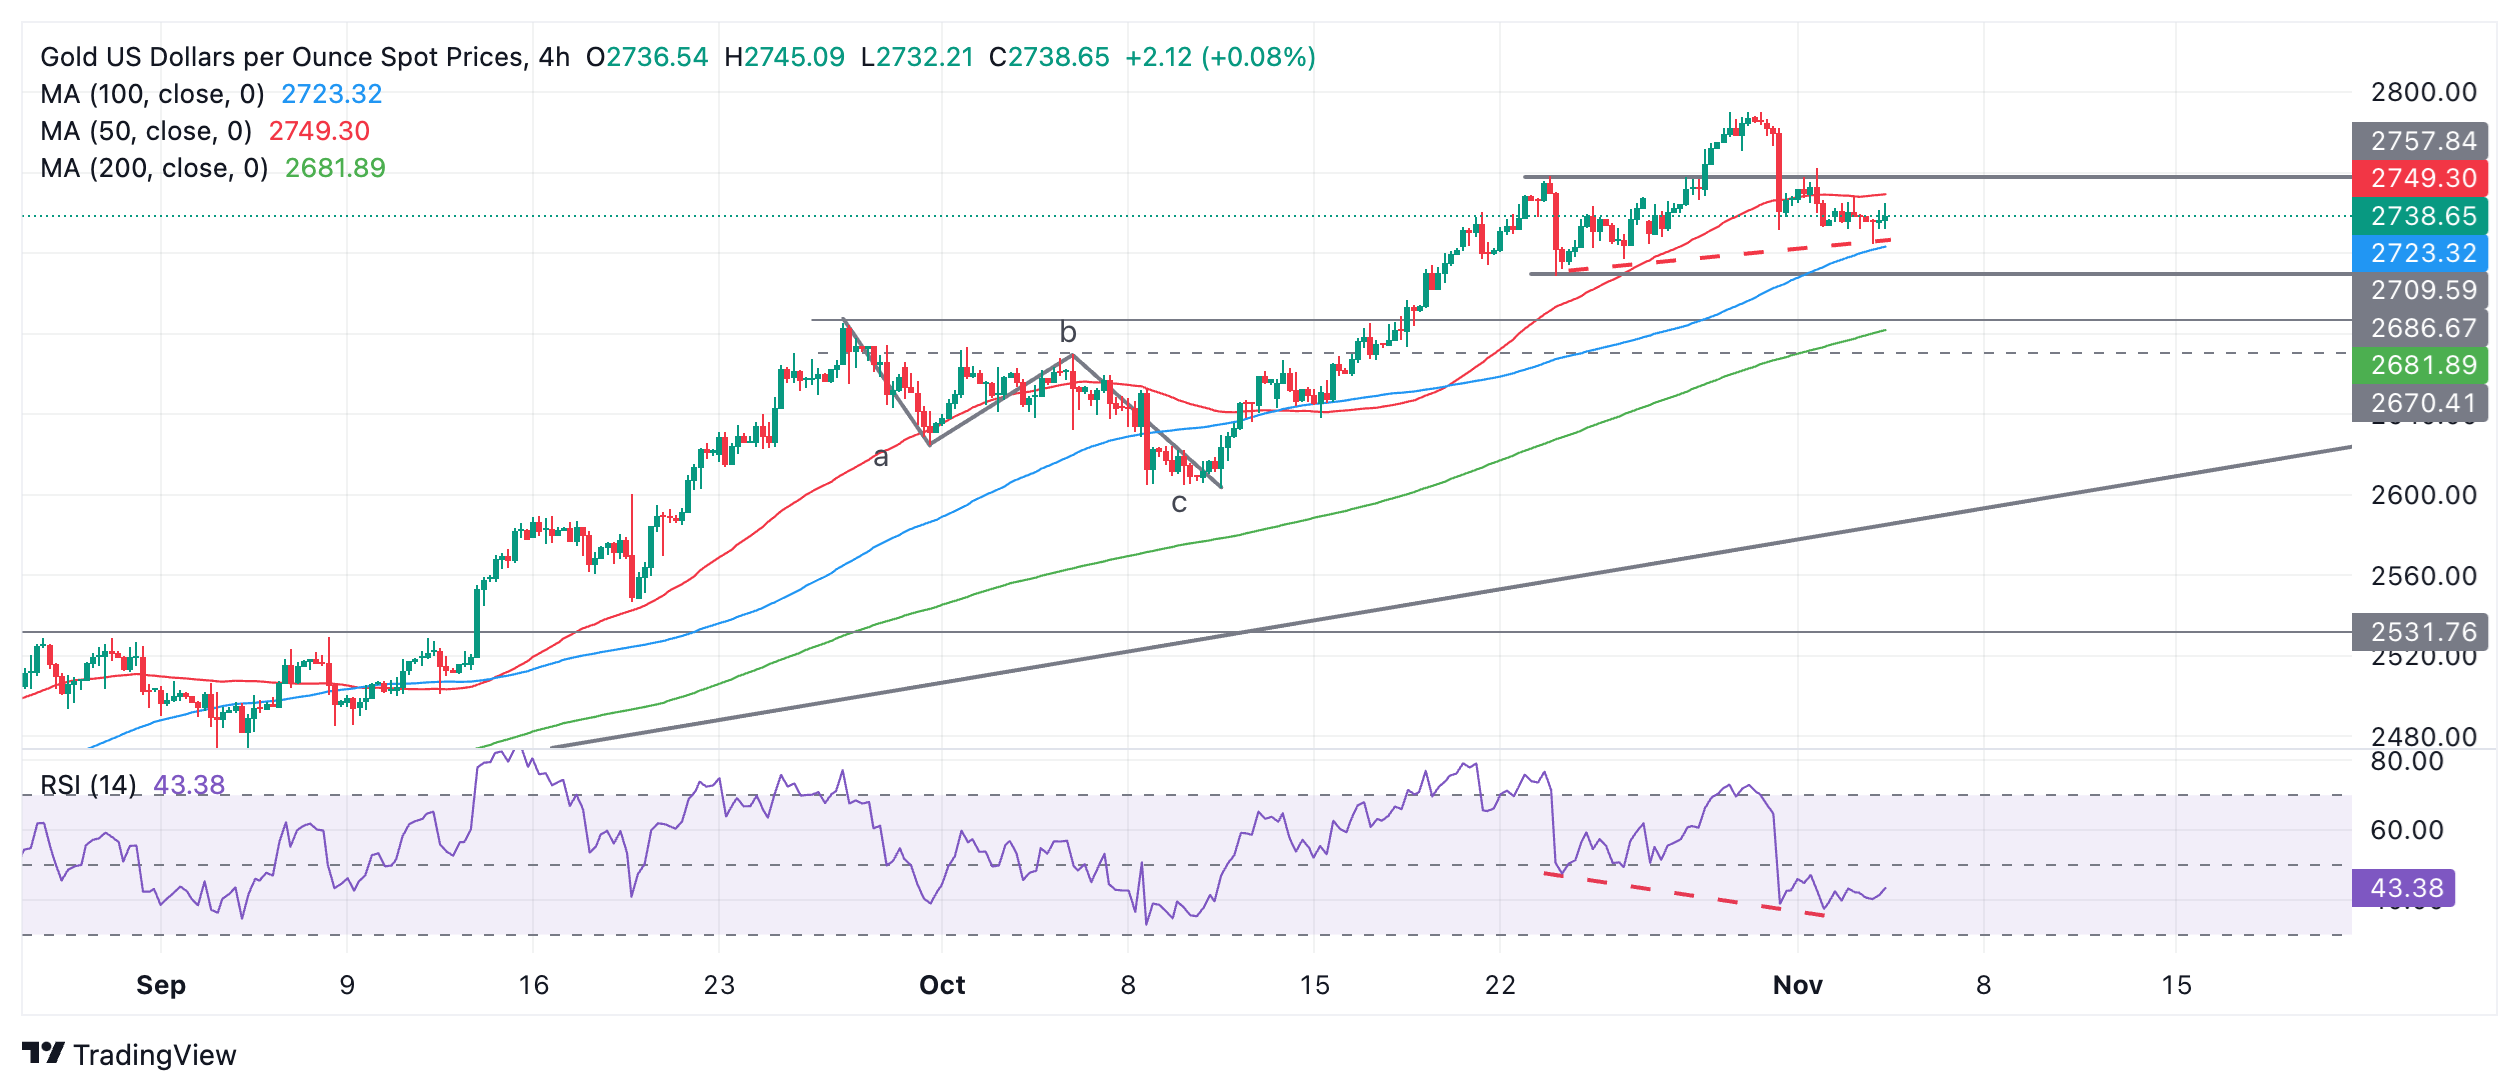Click the Sep date on time axis

161,985
